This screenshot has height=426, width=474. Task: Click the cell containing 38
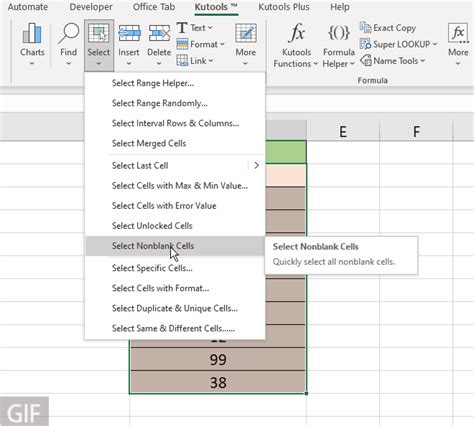click(218, 382)
